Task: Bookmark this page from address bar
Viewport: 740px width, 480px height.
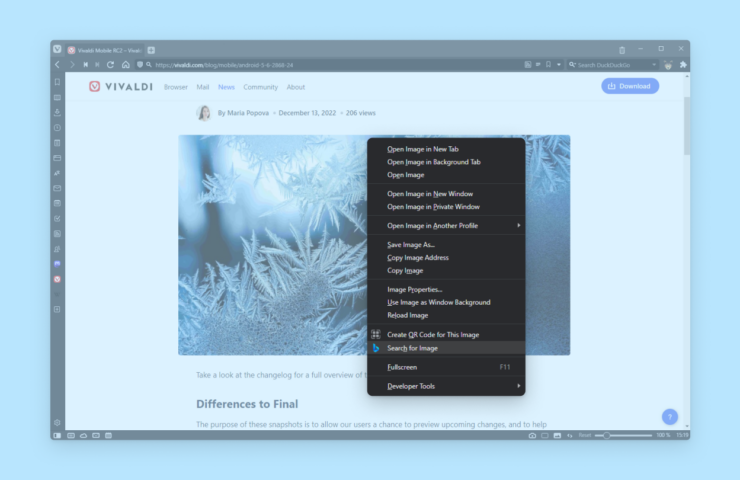Action: pyautogui.click(x=548, y=65)
